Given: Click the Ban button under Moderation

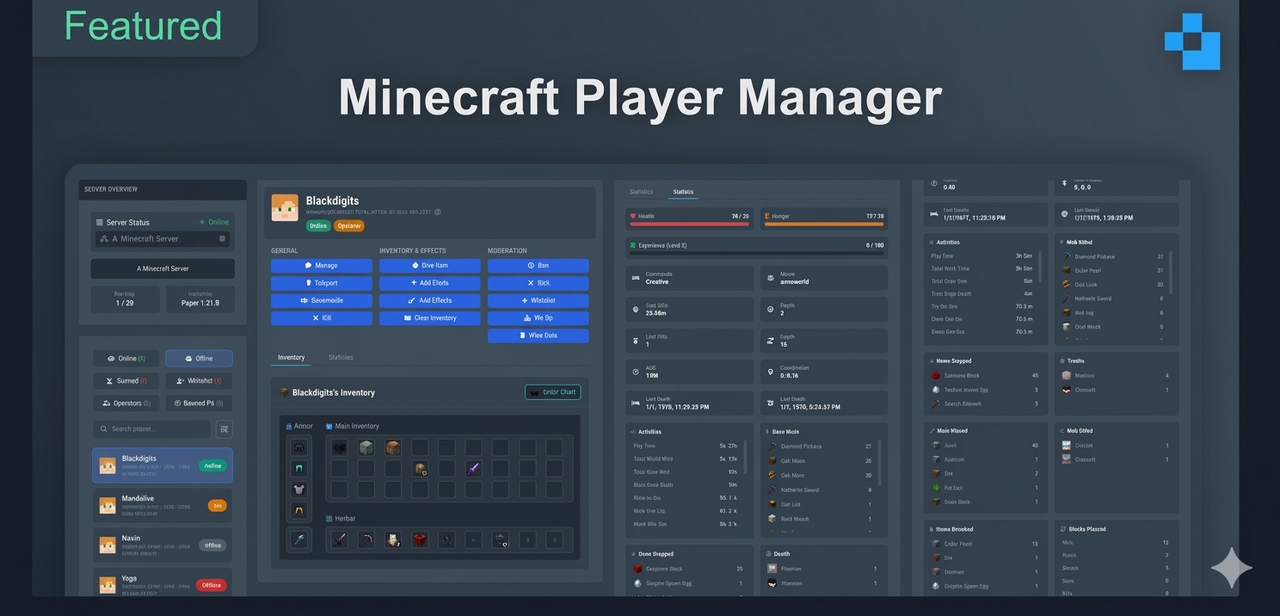Looking at the screenshot, I should click(x=538, y=266).
